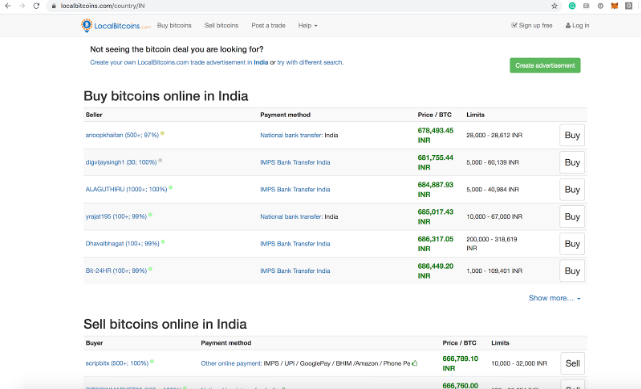Click the browser forward arrow
641x389 pixels.
click(22, 6)
